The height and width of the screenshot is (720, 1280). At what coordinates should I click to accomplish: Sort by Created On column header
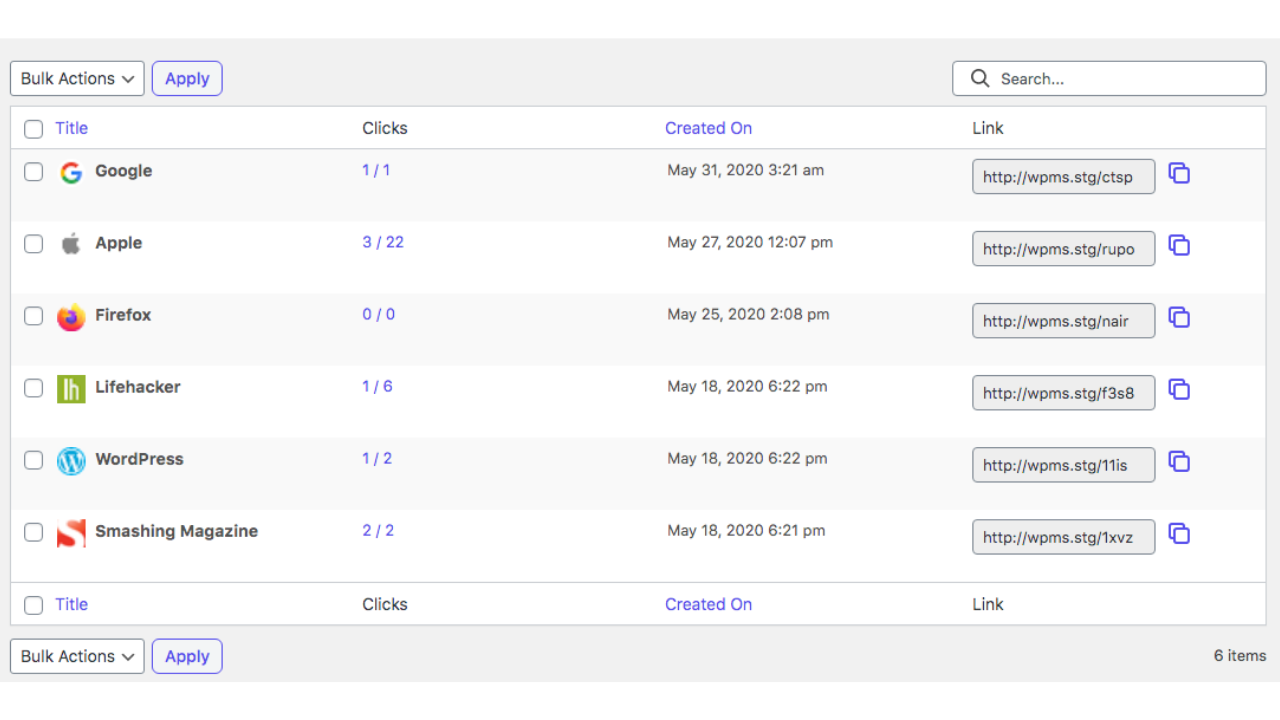point(708,128)
